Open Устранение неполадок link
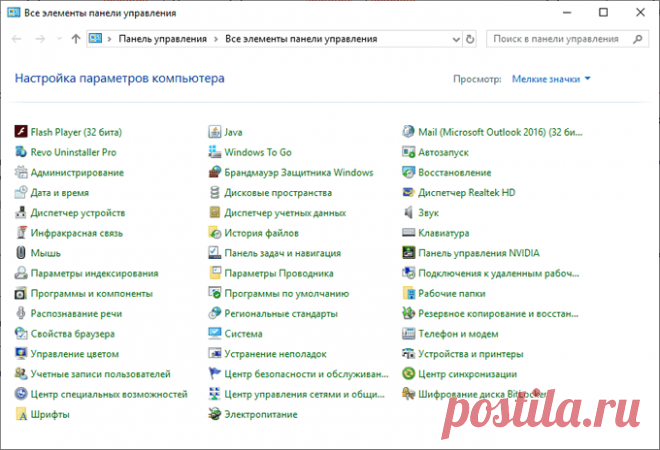The height and width of the screenshot is (450, 660). (275, 354)
